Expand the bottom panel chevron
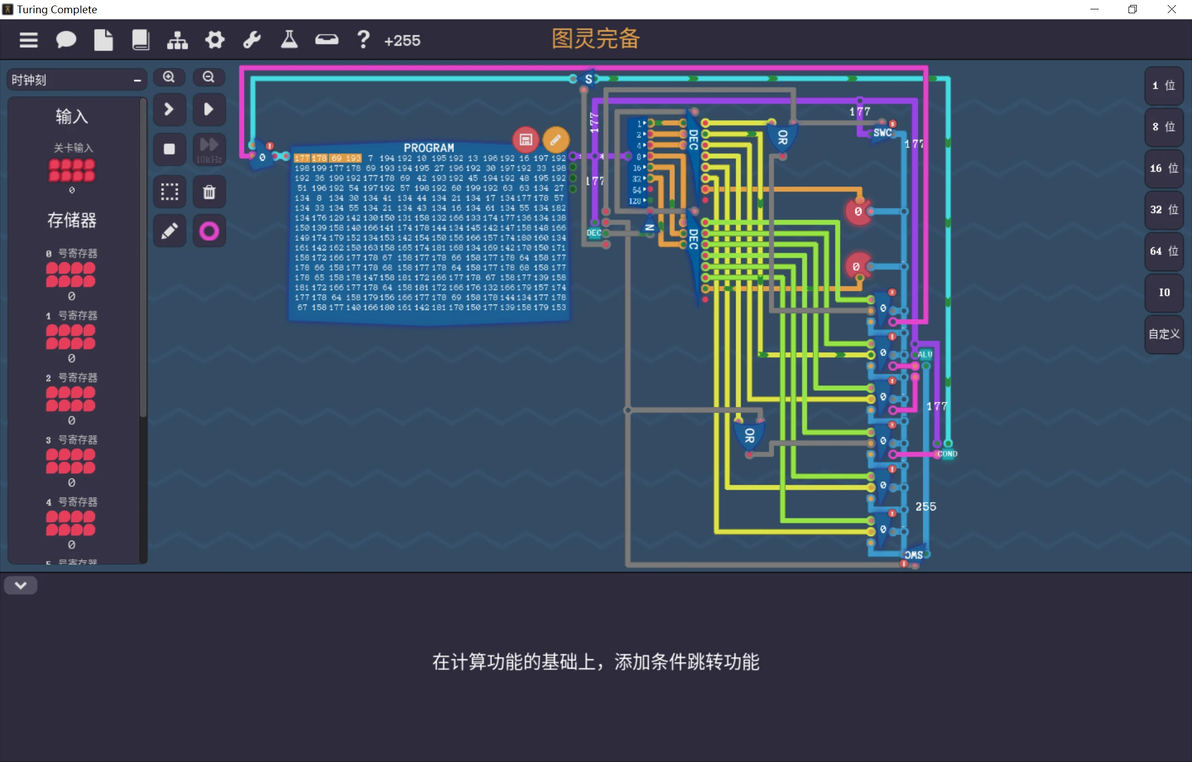Image resolution: width=1192 pixels, height=762 pixels. pyautogui.click(x=21, y=586)
